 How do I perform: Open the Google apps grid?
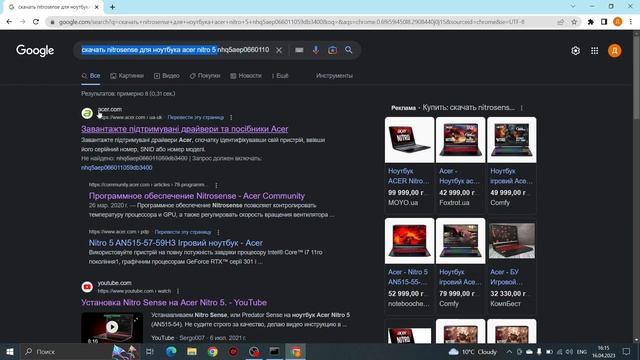point(595,51)
